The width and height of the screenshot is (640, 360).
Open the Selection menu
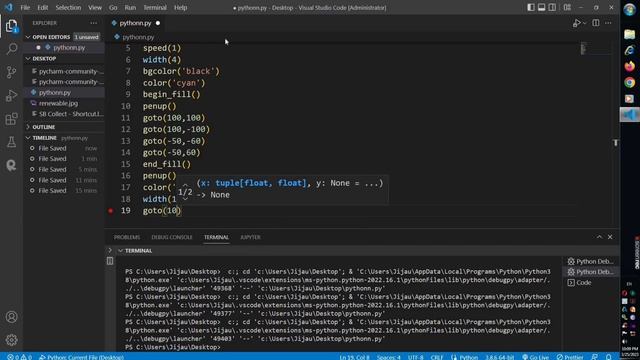[68, 7]
